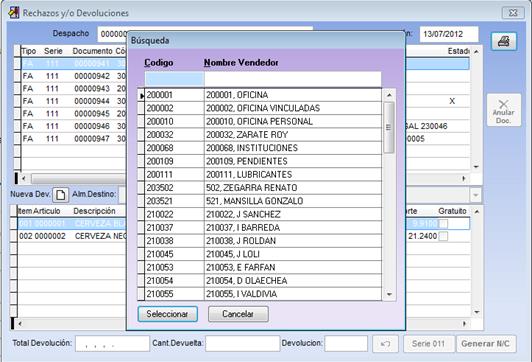The image size is (532, 362).
Task: Click right arrow of documents horizontal scrollbar
Action: [464, 178]
